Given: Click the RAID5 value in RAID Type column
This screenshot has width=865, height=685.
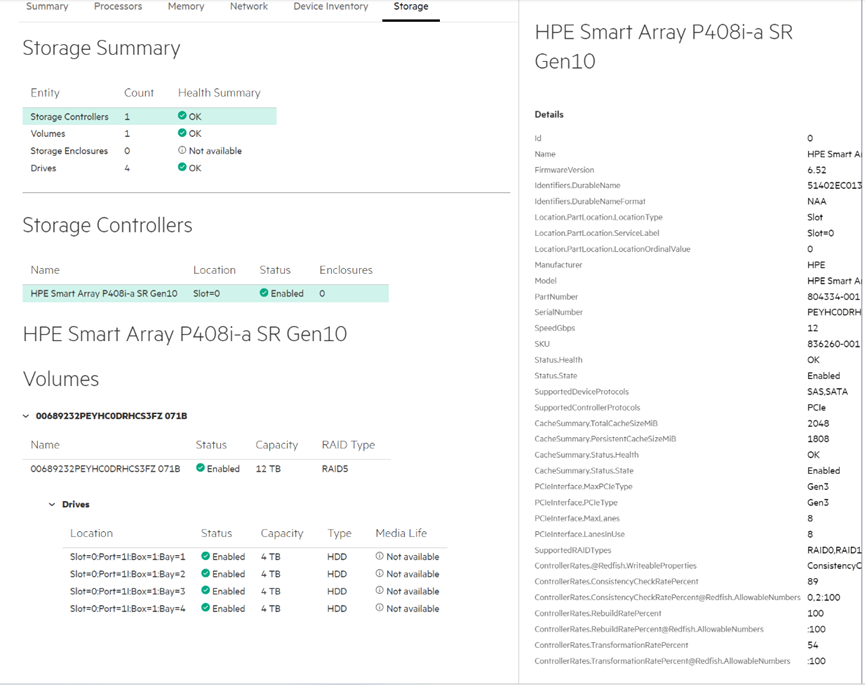Looking at the screenshot, I should (x=335, y=469).
